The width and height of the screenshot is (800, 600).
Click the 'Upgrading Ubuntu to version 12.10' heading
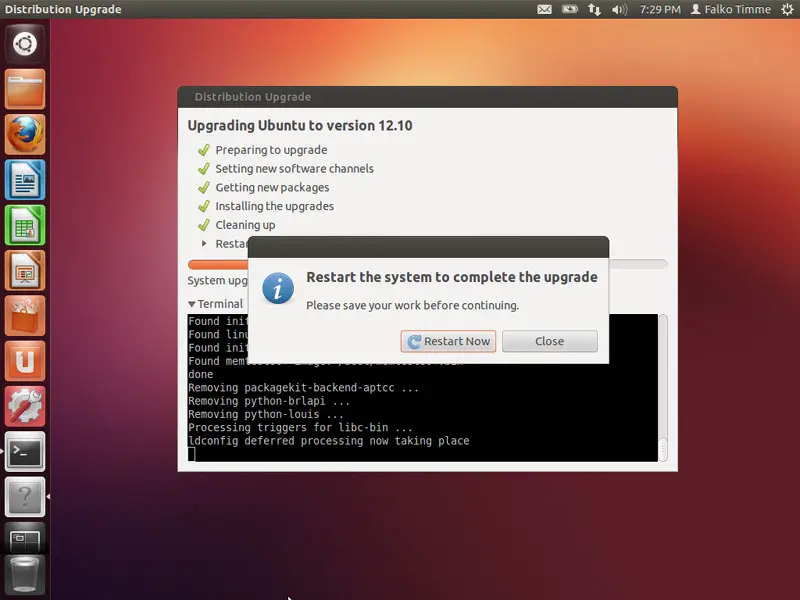[x=300, y=126]
